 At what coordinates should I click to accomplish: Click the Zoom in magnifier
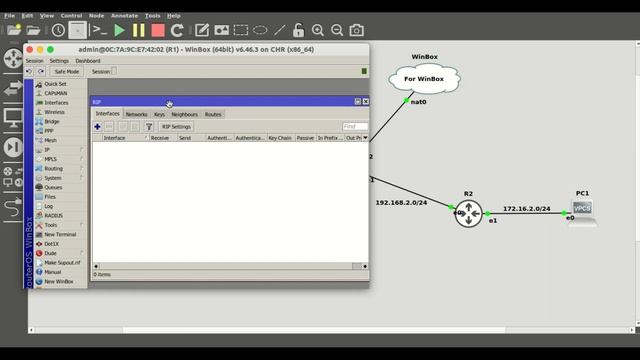click(318, 30)
